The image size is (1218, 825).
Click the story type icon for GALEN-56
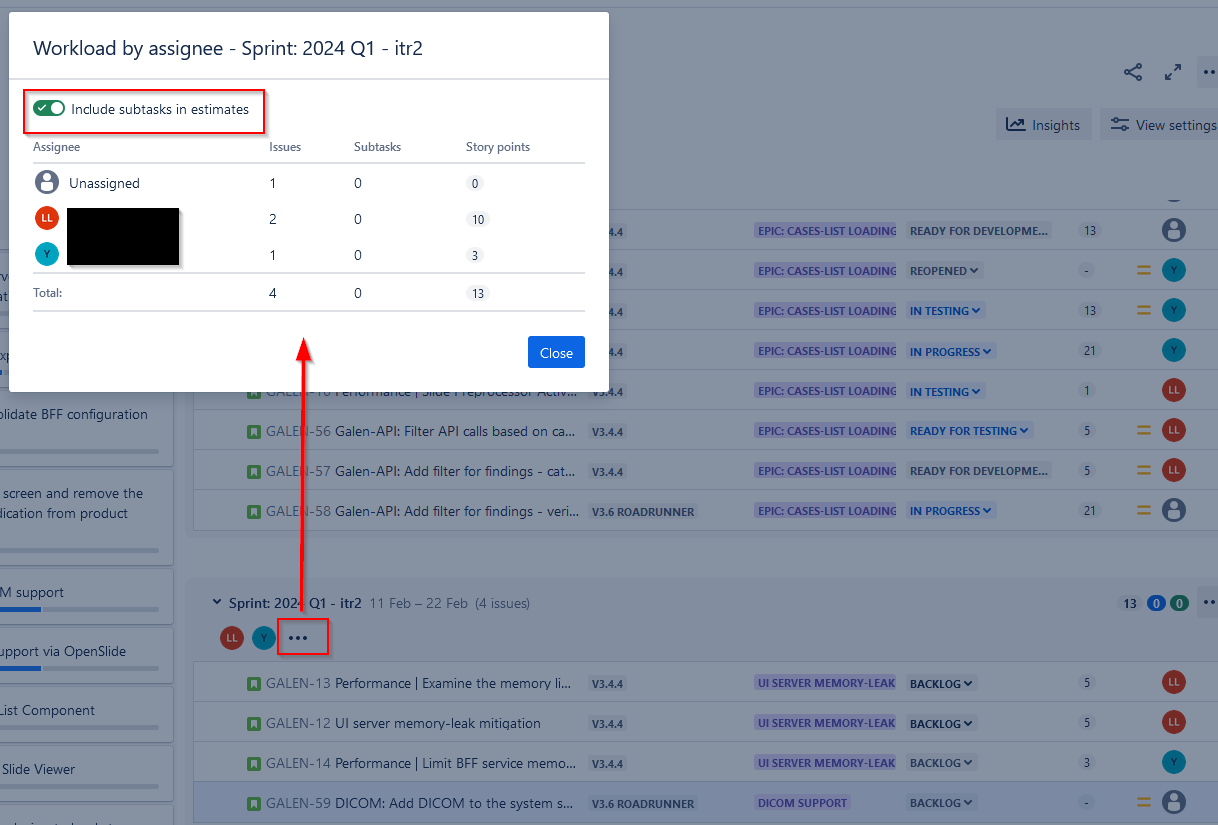[x=254, y=432]
